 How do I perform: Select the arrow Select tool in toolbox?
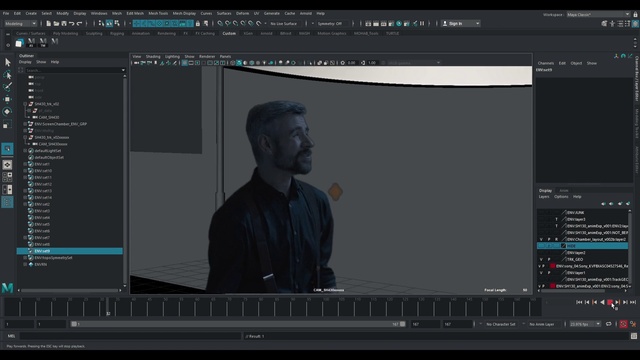coord(7,62)
